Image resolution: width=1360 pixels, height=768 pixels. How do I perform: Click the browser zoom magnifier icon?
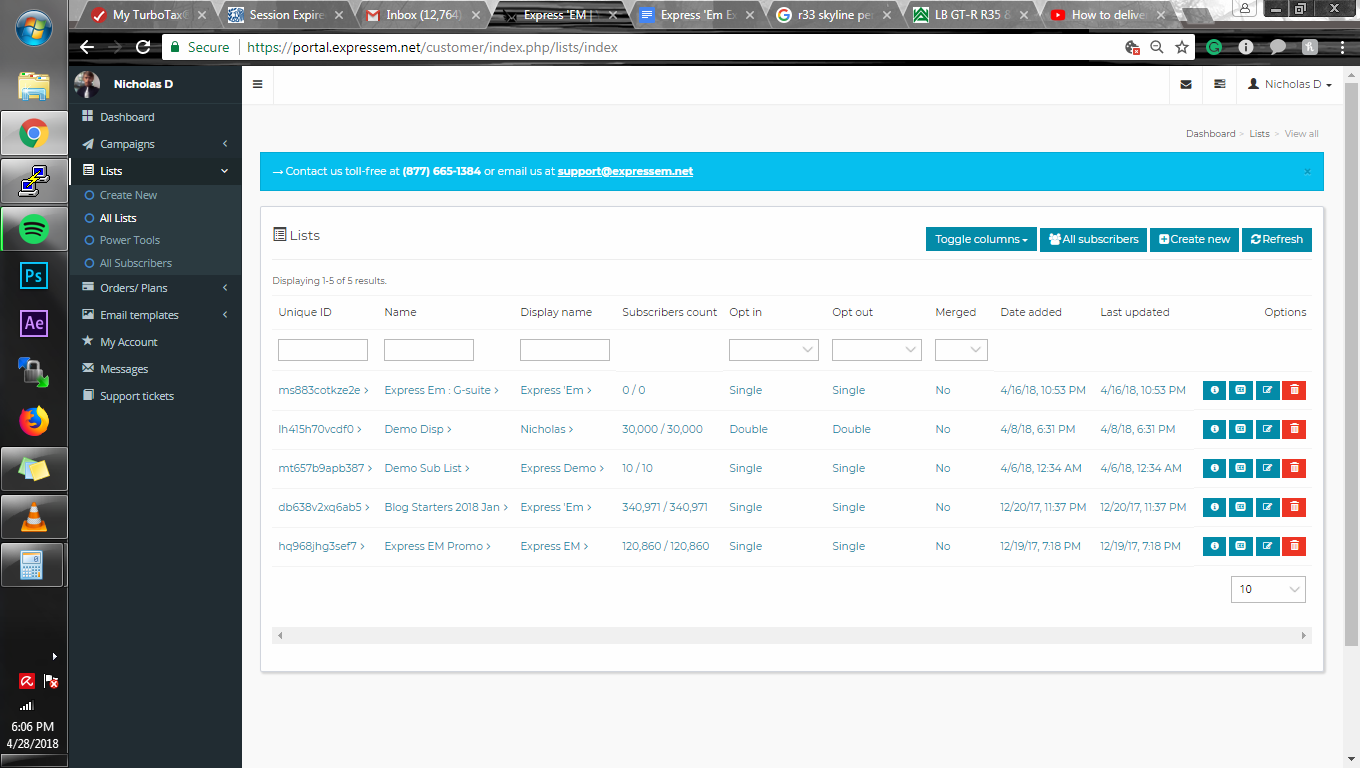coord(1157,47)
